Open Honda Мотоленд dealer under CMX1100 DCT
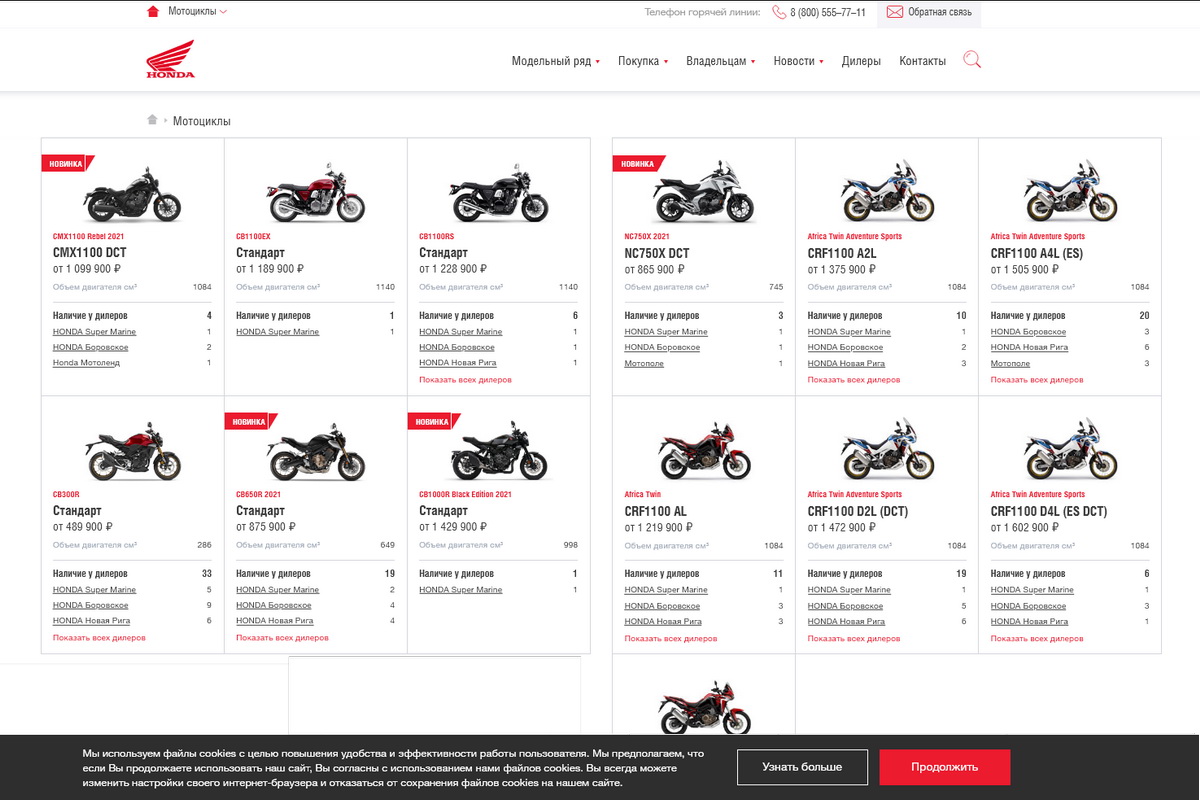The width and height of the screenshot is (1200, 800). [86, 363]
